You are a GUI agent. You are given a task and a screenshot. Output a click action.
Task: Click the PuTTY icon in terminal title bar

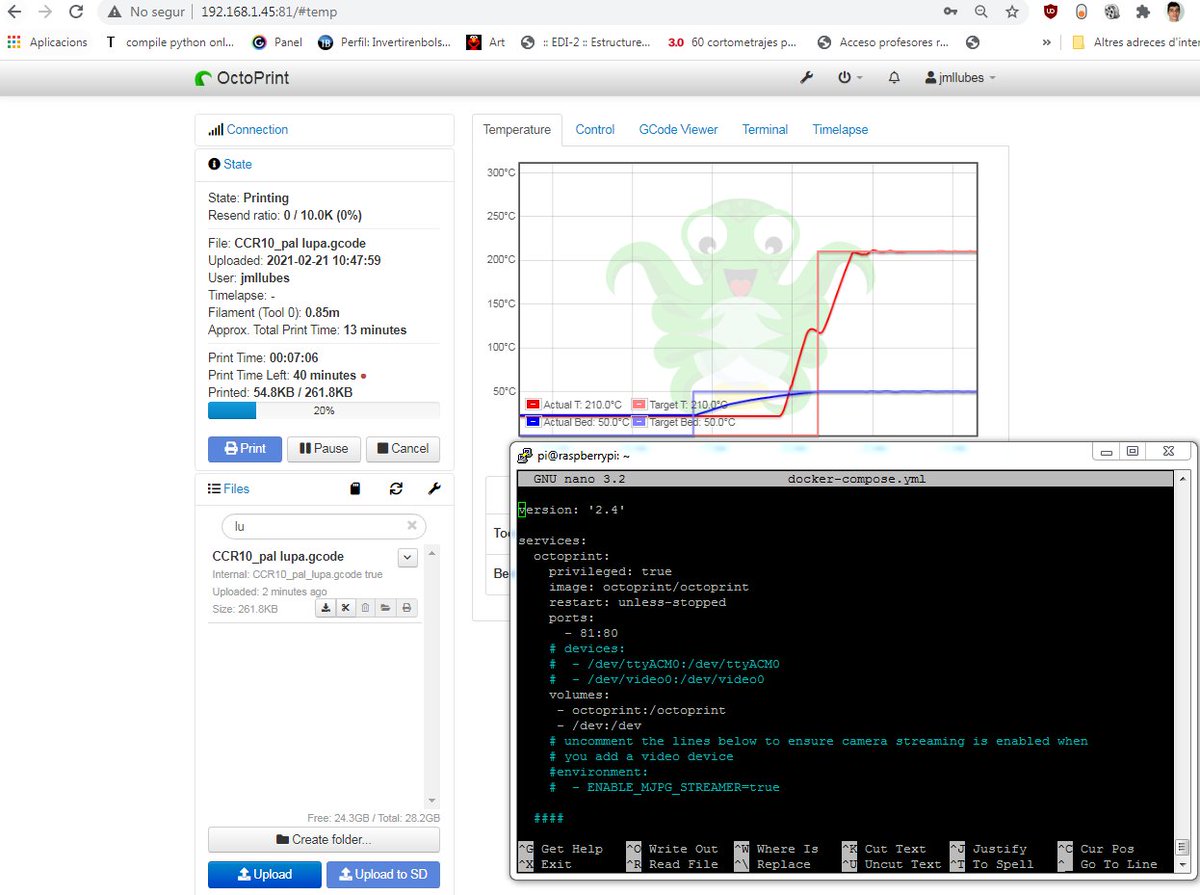[524, 455]
